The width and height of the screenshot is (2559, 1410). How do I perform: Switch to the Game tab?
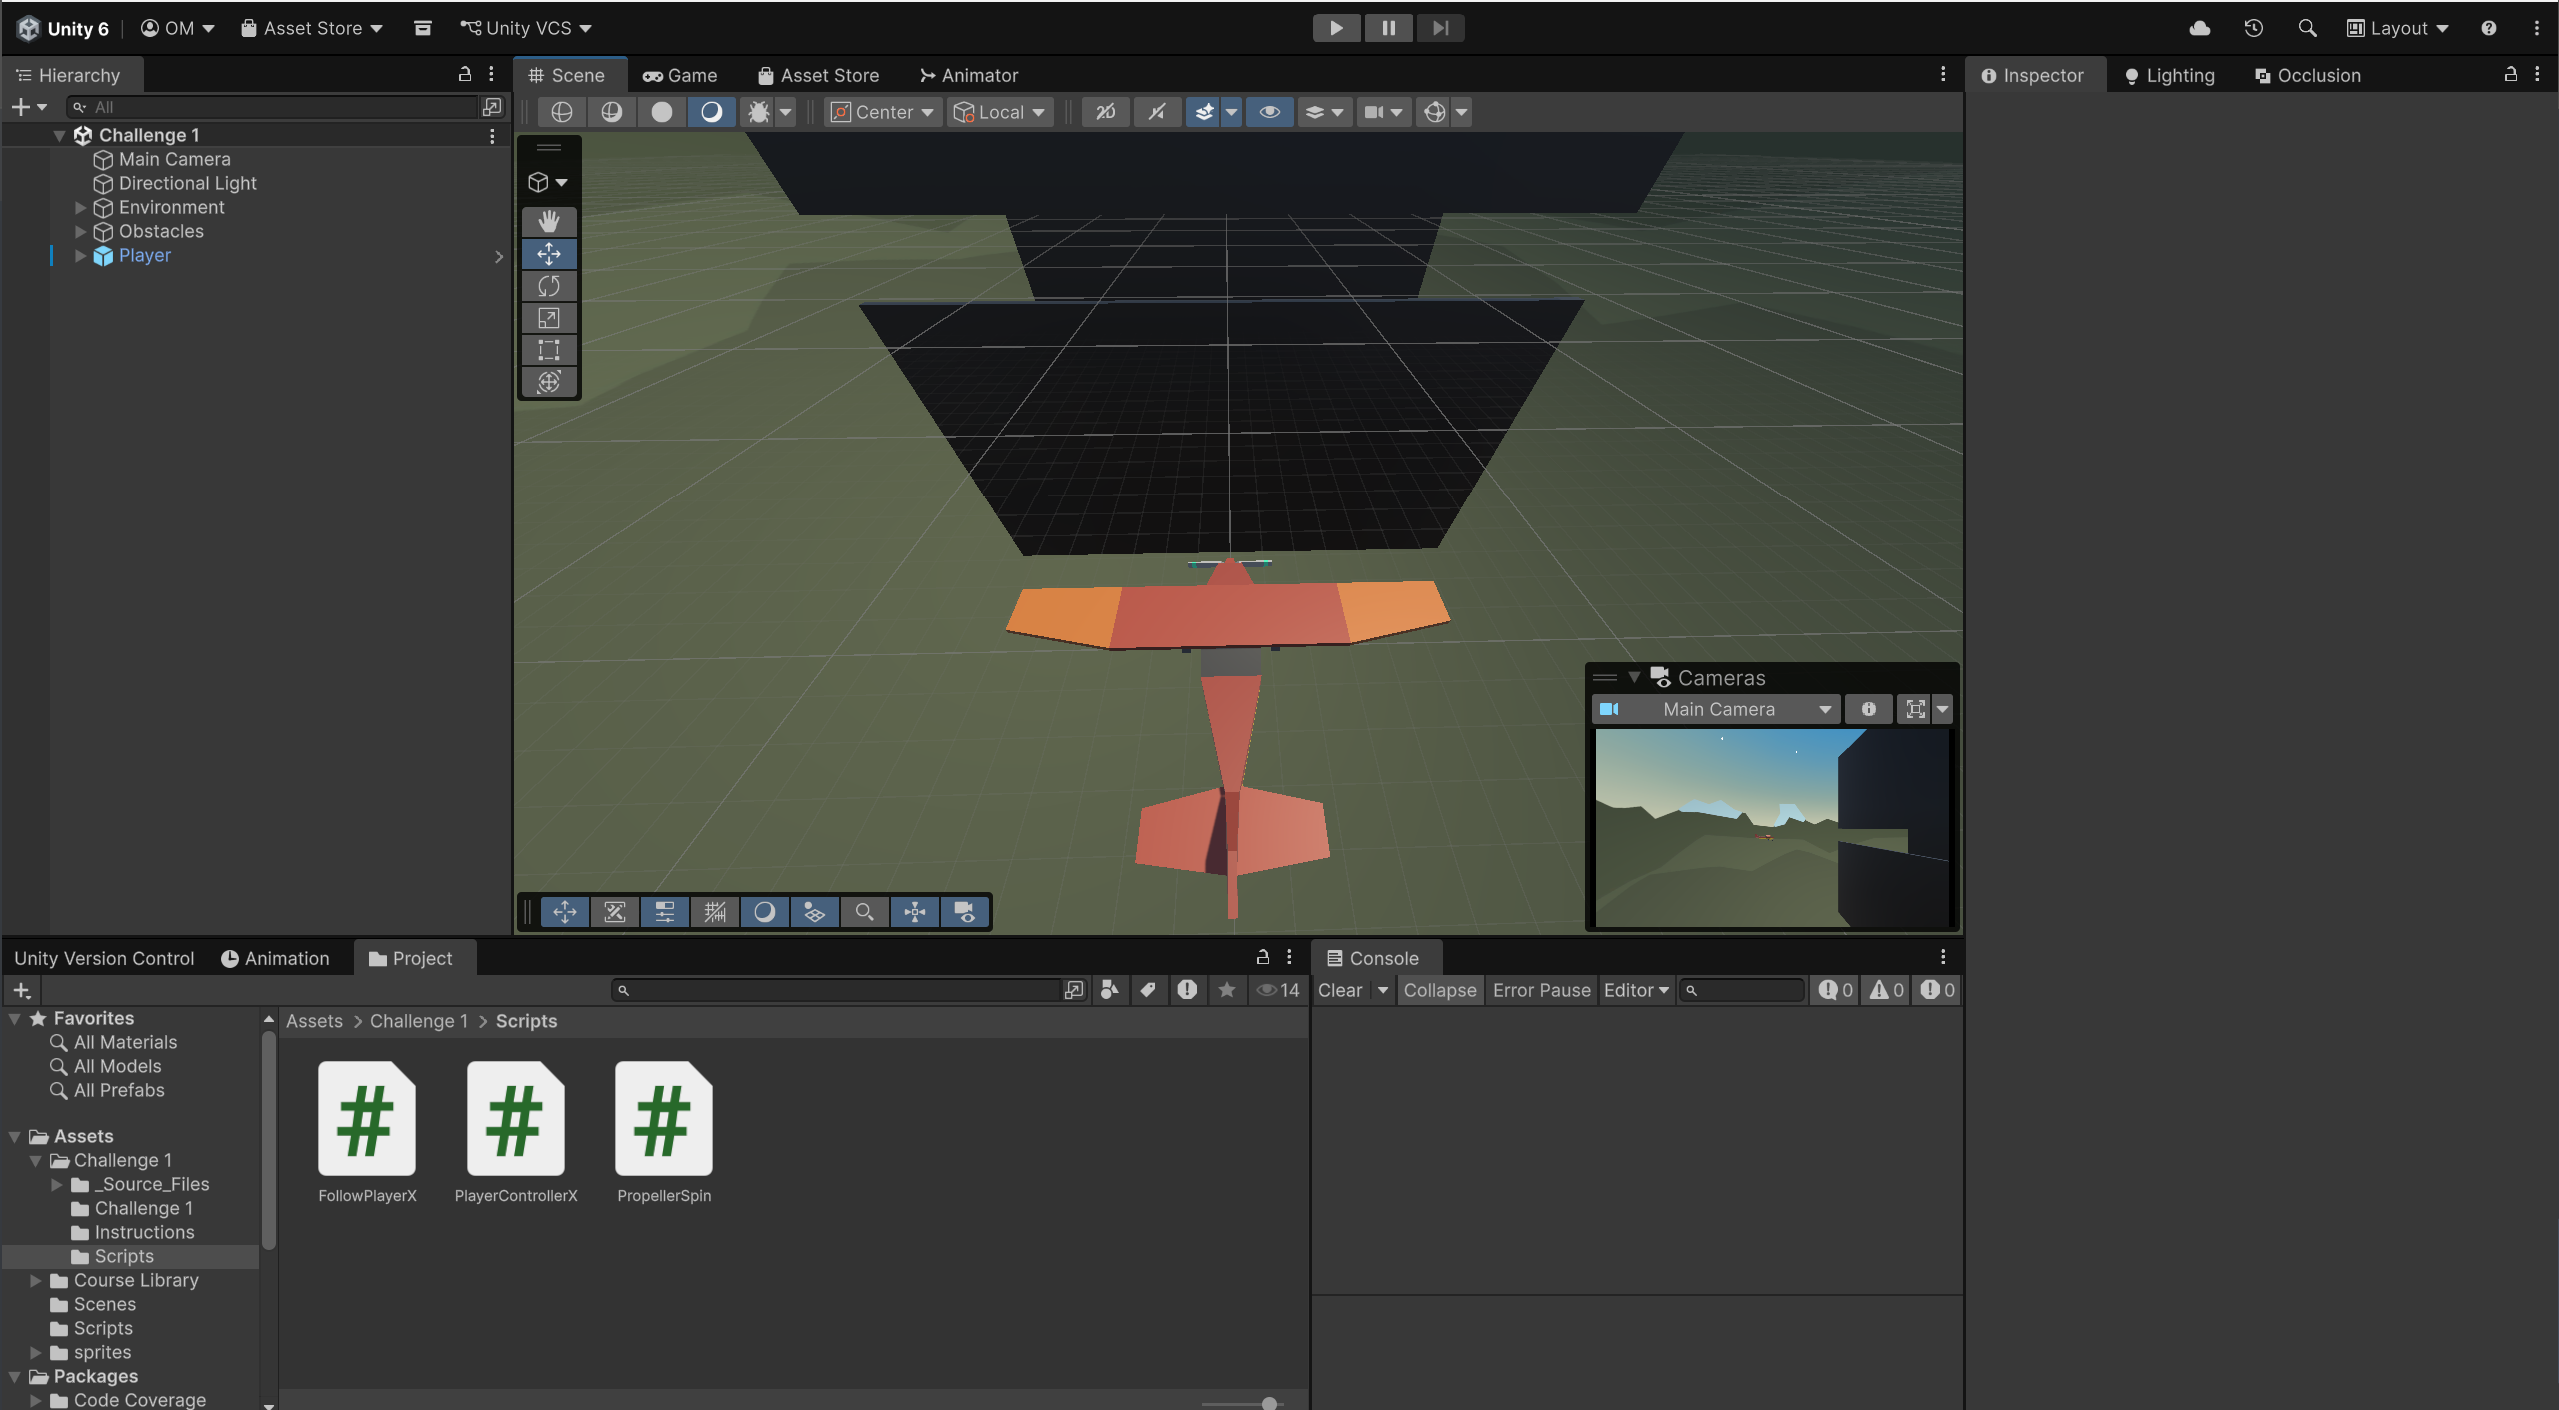coord(680,75)
